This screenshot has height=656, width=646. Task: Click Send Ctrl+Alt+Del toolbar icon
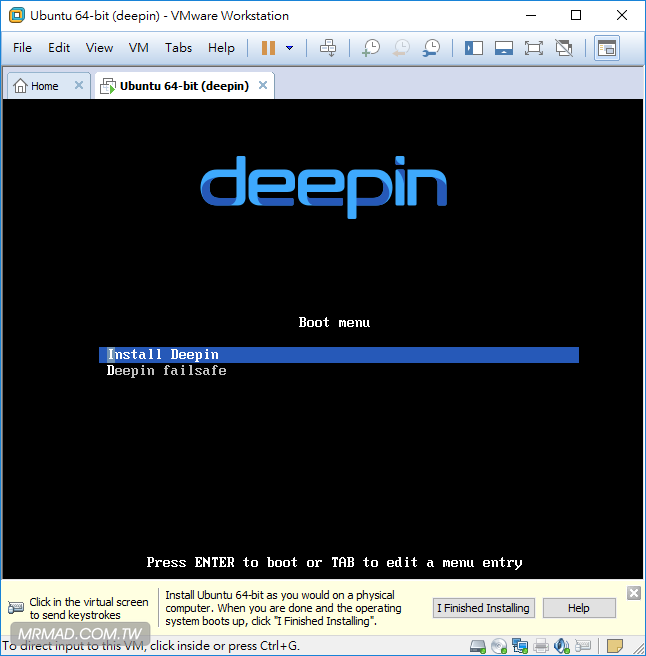coord(328,48)
